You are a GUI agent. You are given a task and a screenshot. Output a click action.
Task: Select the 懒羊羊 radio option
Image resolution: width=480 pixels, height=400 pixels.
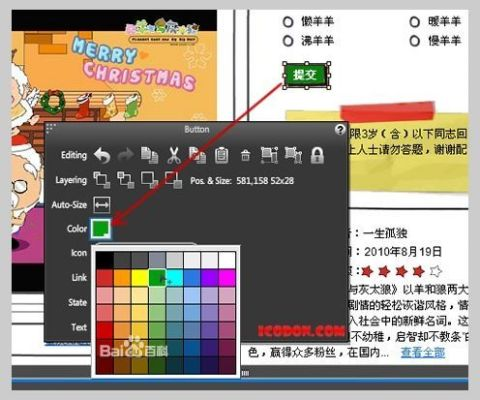click(288, 22)
